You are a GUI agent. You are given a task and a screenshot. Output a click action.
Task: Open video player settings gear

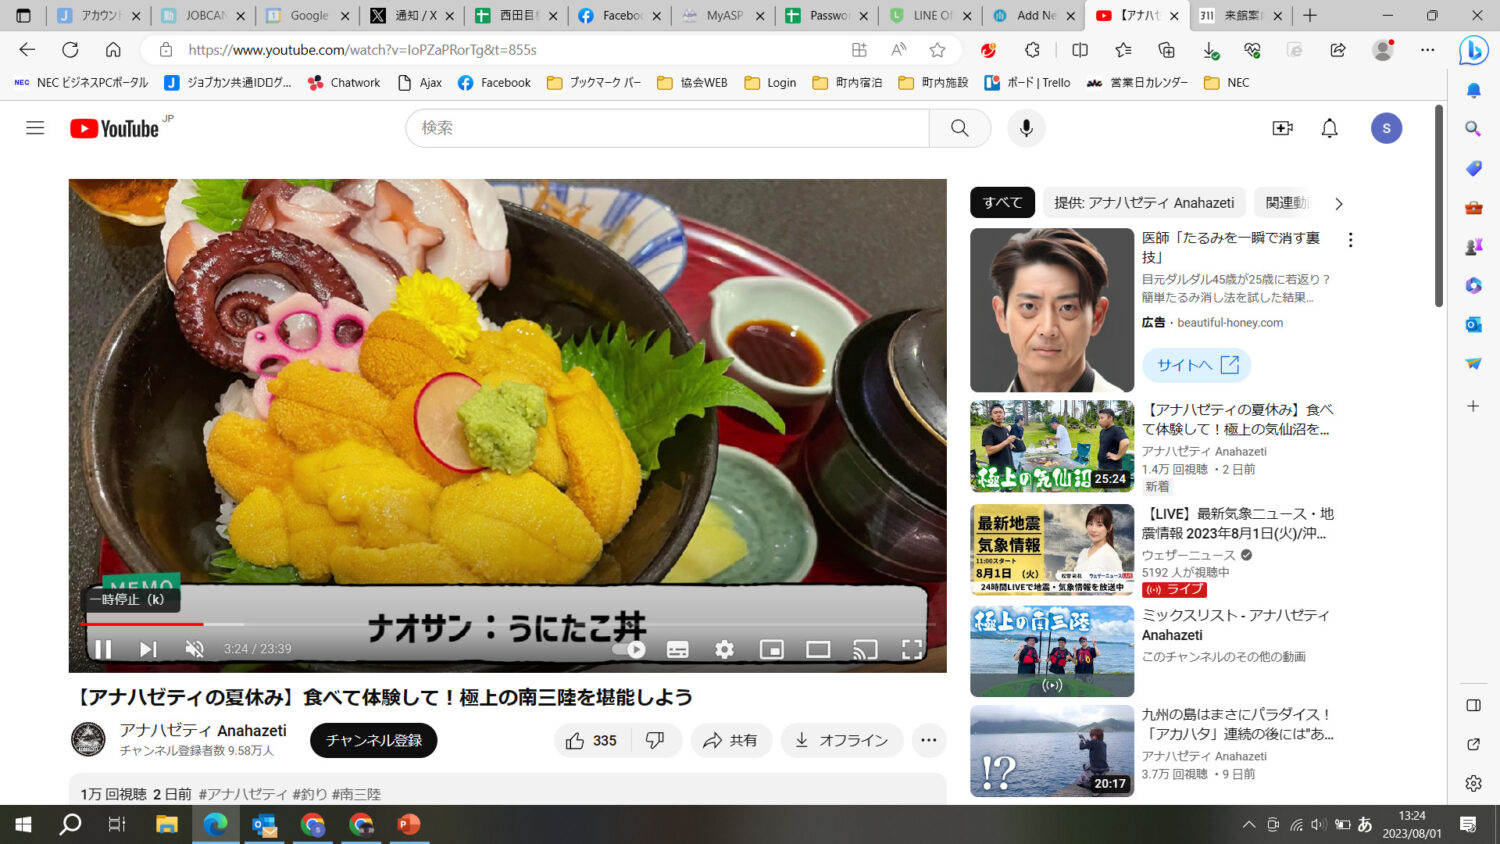coord(724,649)
